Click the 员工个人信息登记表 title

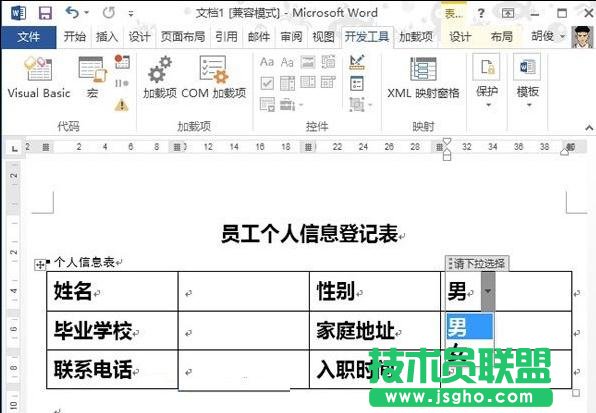pyautogui.click(x=310, y=234)
